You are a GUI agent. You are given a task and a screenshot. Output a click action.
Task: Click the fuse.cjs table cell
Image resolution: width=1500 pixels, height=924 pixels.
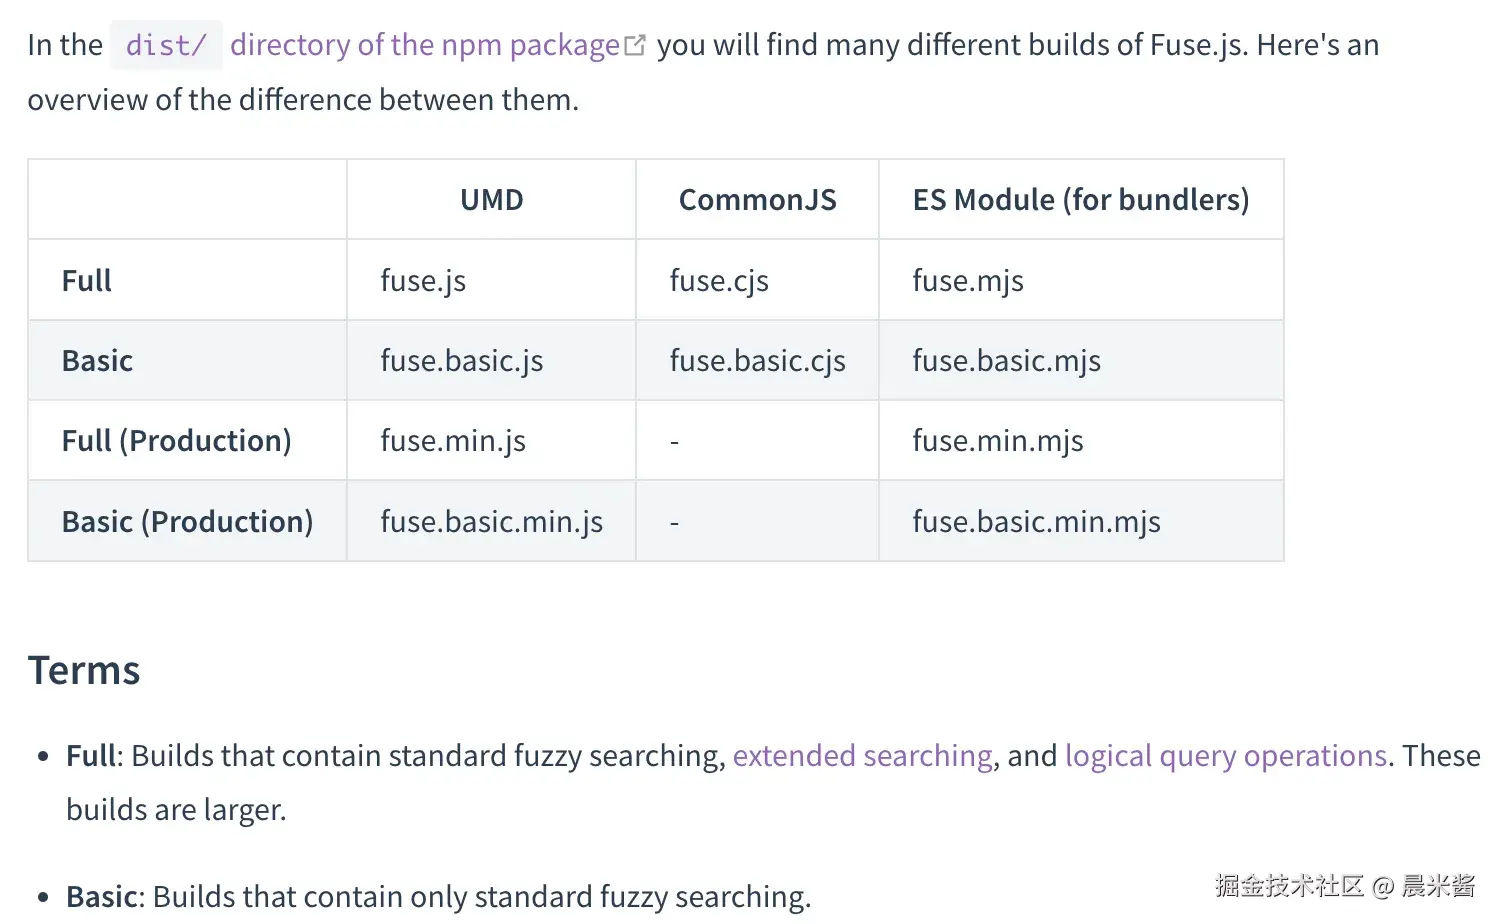pos(719,281)
